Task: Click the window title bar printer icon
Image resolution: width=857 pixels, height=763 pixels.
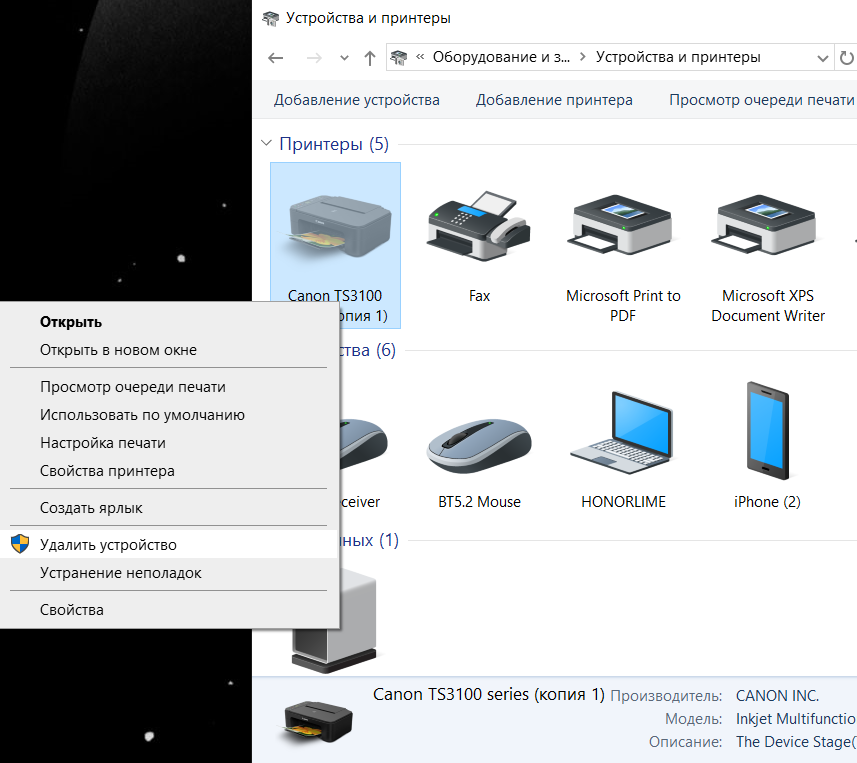Action: tap(271, 19)
